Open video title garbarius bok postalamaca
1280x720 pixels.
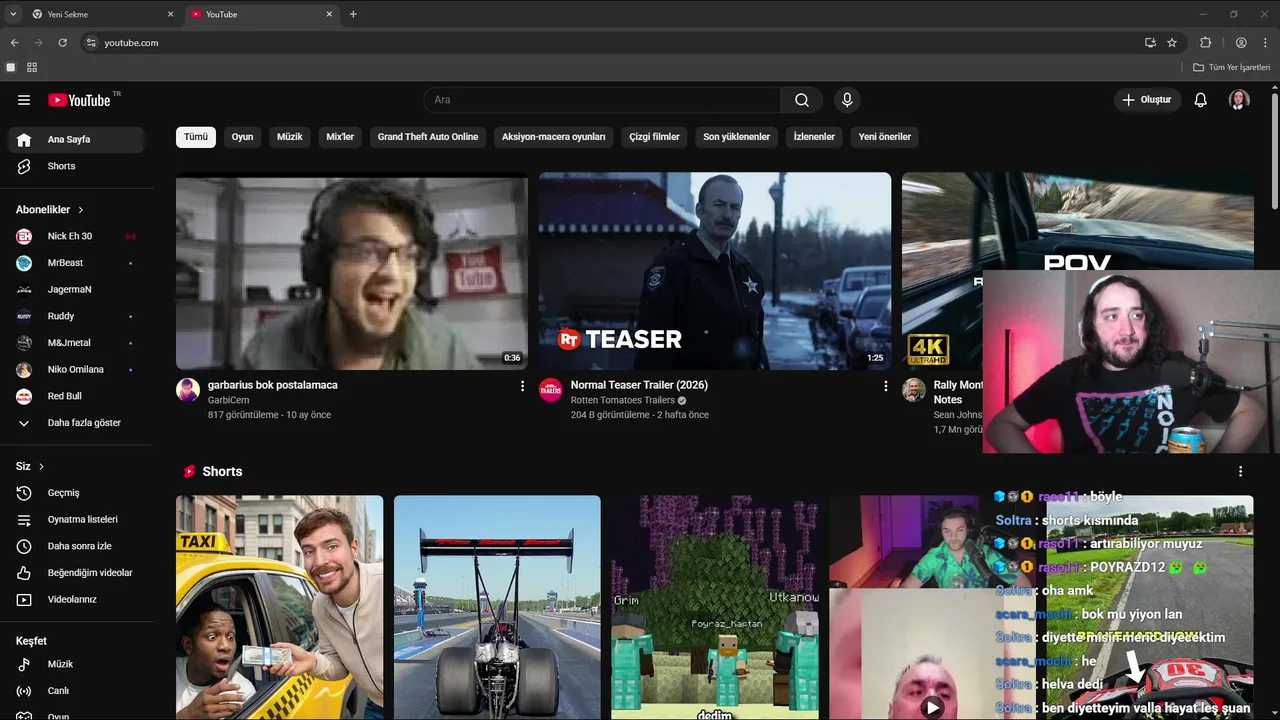click(273, 385)
